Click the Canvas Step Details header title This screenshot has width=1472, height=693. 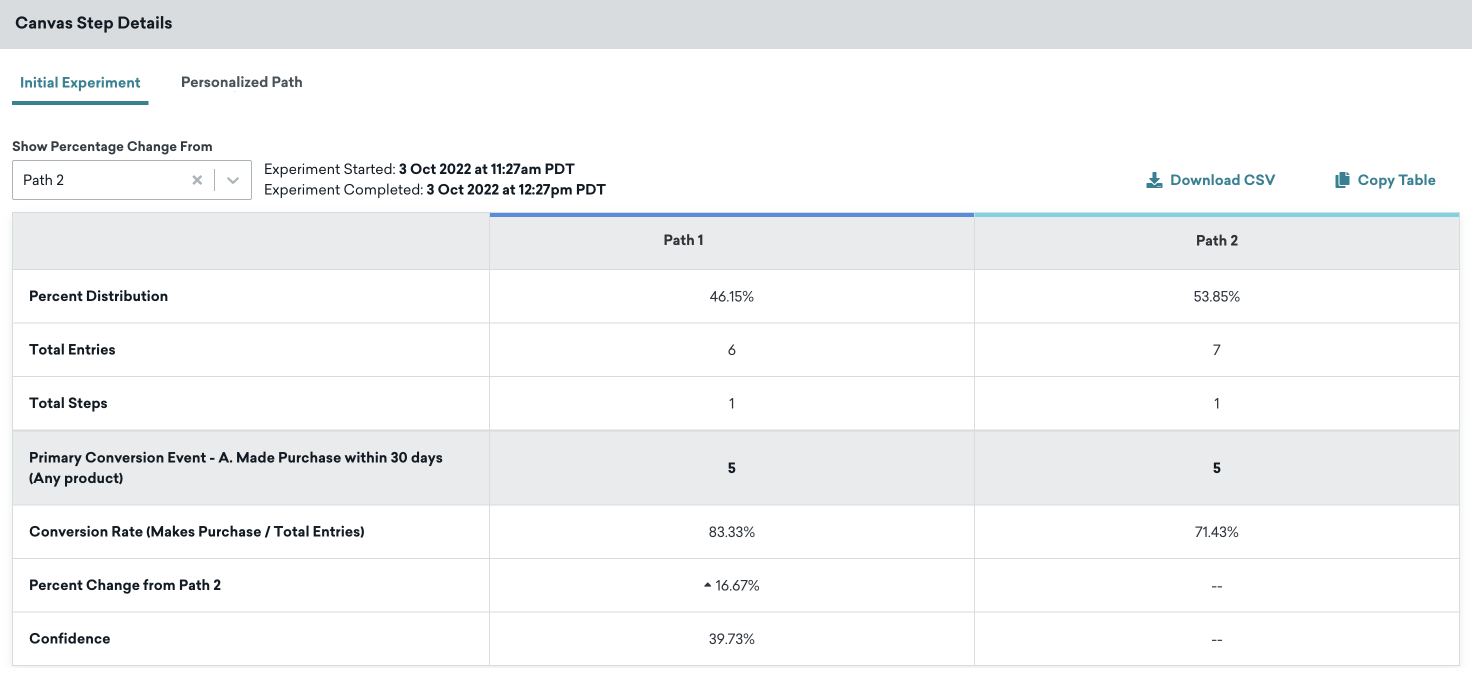coord(94,23)
